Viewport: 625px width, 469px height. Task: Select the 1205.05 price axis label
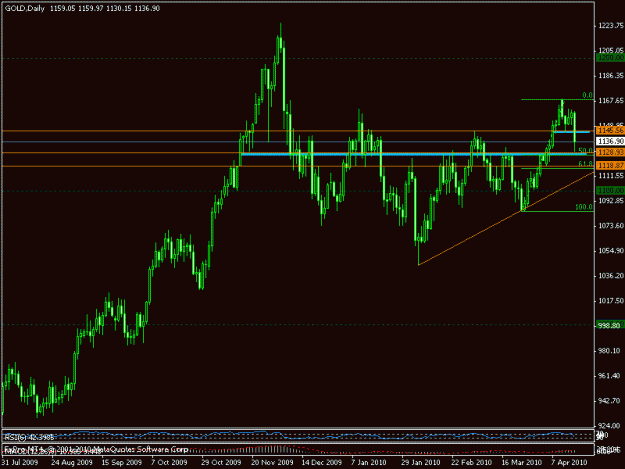coord(610,50)
